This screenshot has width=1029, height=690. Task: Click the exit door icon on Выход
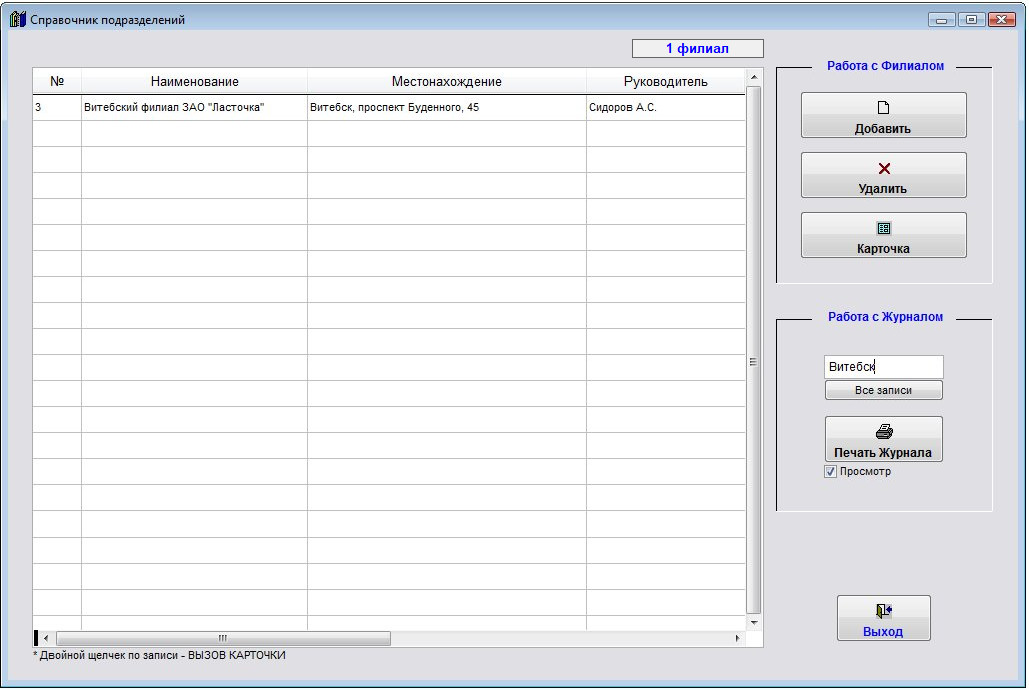(x=883, y=611)
